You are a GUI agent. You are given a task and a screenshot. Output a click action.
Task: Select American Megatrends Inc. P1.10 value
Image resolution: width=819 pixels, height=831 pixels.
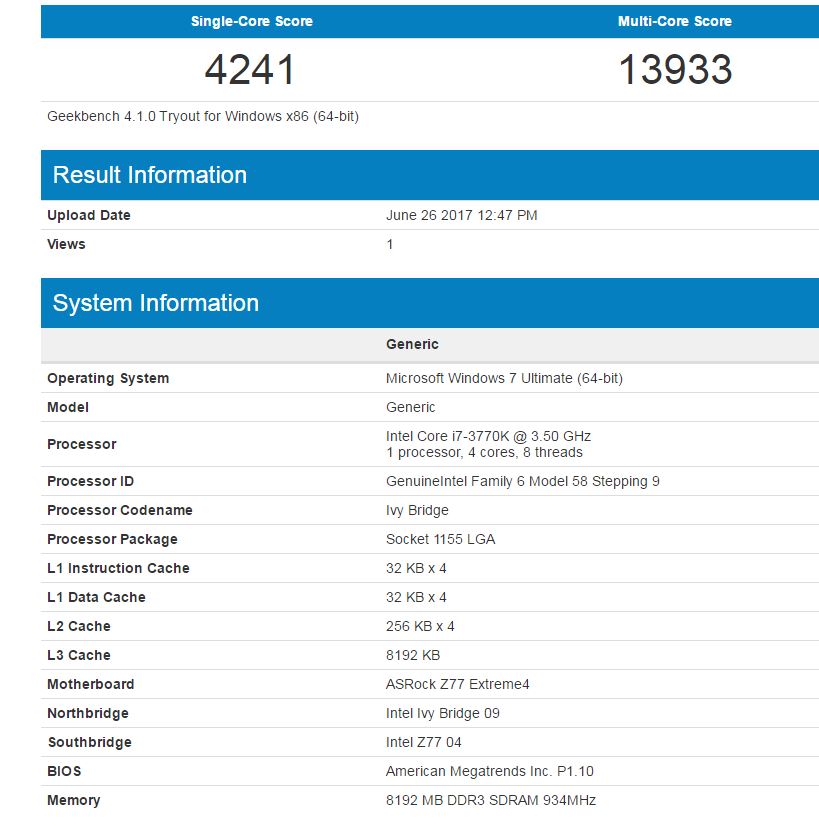pos(490,771)
